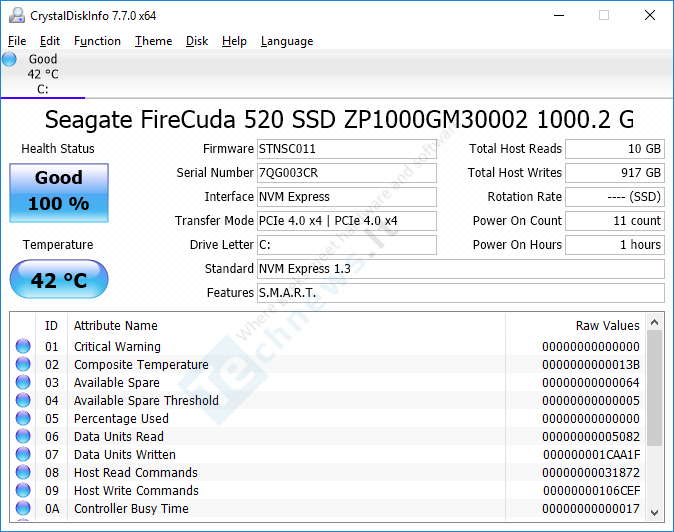
Task: Click status icon for Host Read Commands row
Action: click(x=23, y=472)
